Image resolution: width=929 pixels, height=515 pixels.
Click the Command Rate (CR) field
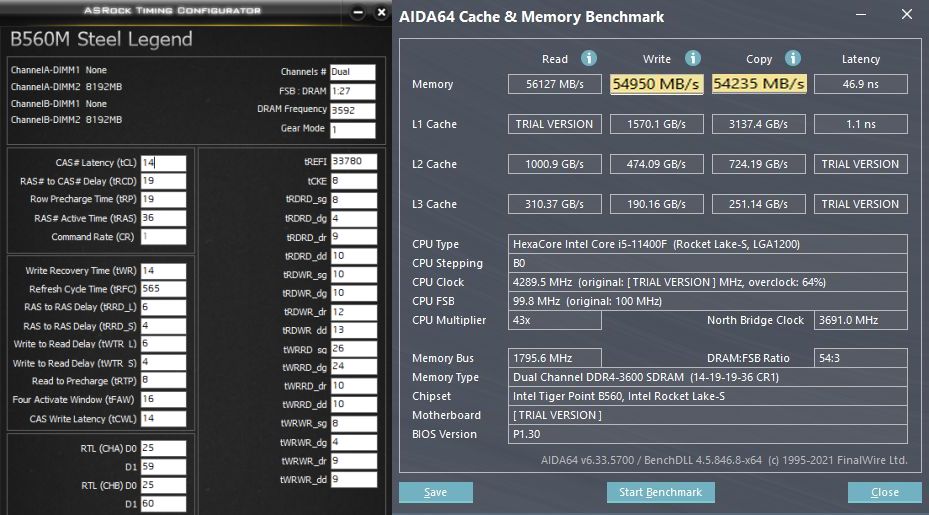coord(163,236)
